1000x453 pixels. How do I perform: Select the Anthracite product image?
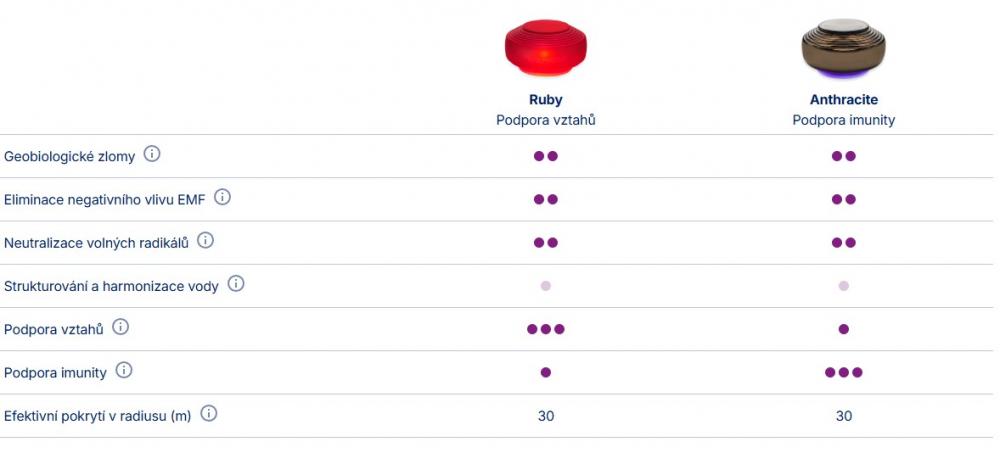[843, 48]
